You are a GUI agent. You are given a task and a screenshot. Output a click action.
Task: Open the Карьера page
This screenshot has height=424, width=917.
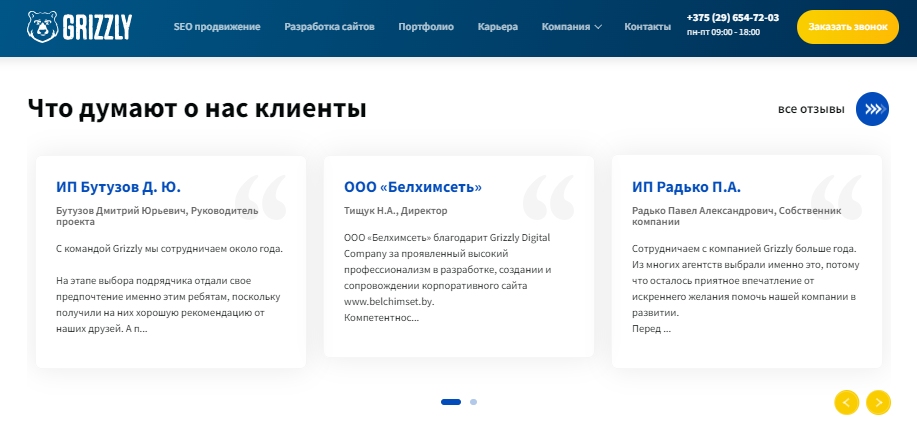pos(498,27)
